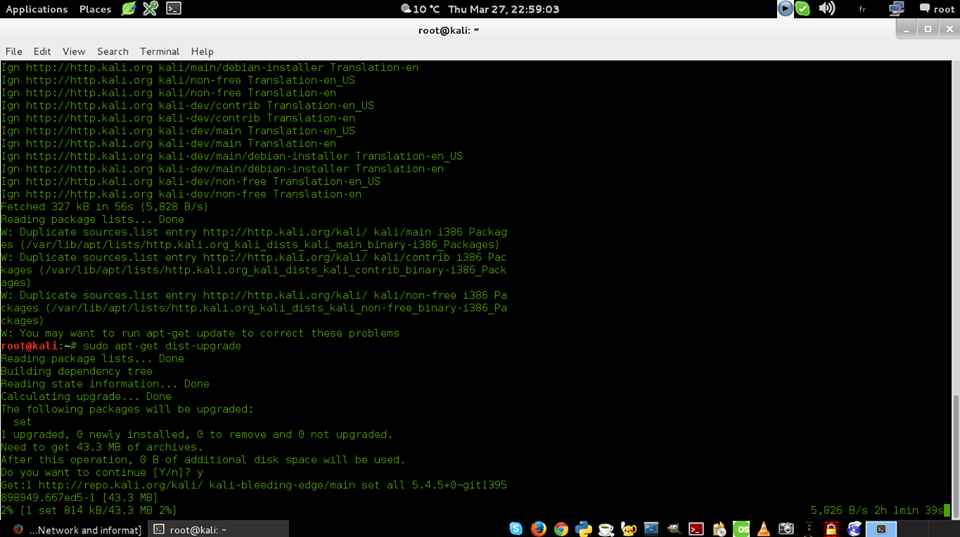The width and height of the screenshot is (960, 537).
Task: Click the 'Fetched 327 kB in 56s' line
Action: coord(105,207)
